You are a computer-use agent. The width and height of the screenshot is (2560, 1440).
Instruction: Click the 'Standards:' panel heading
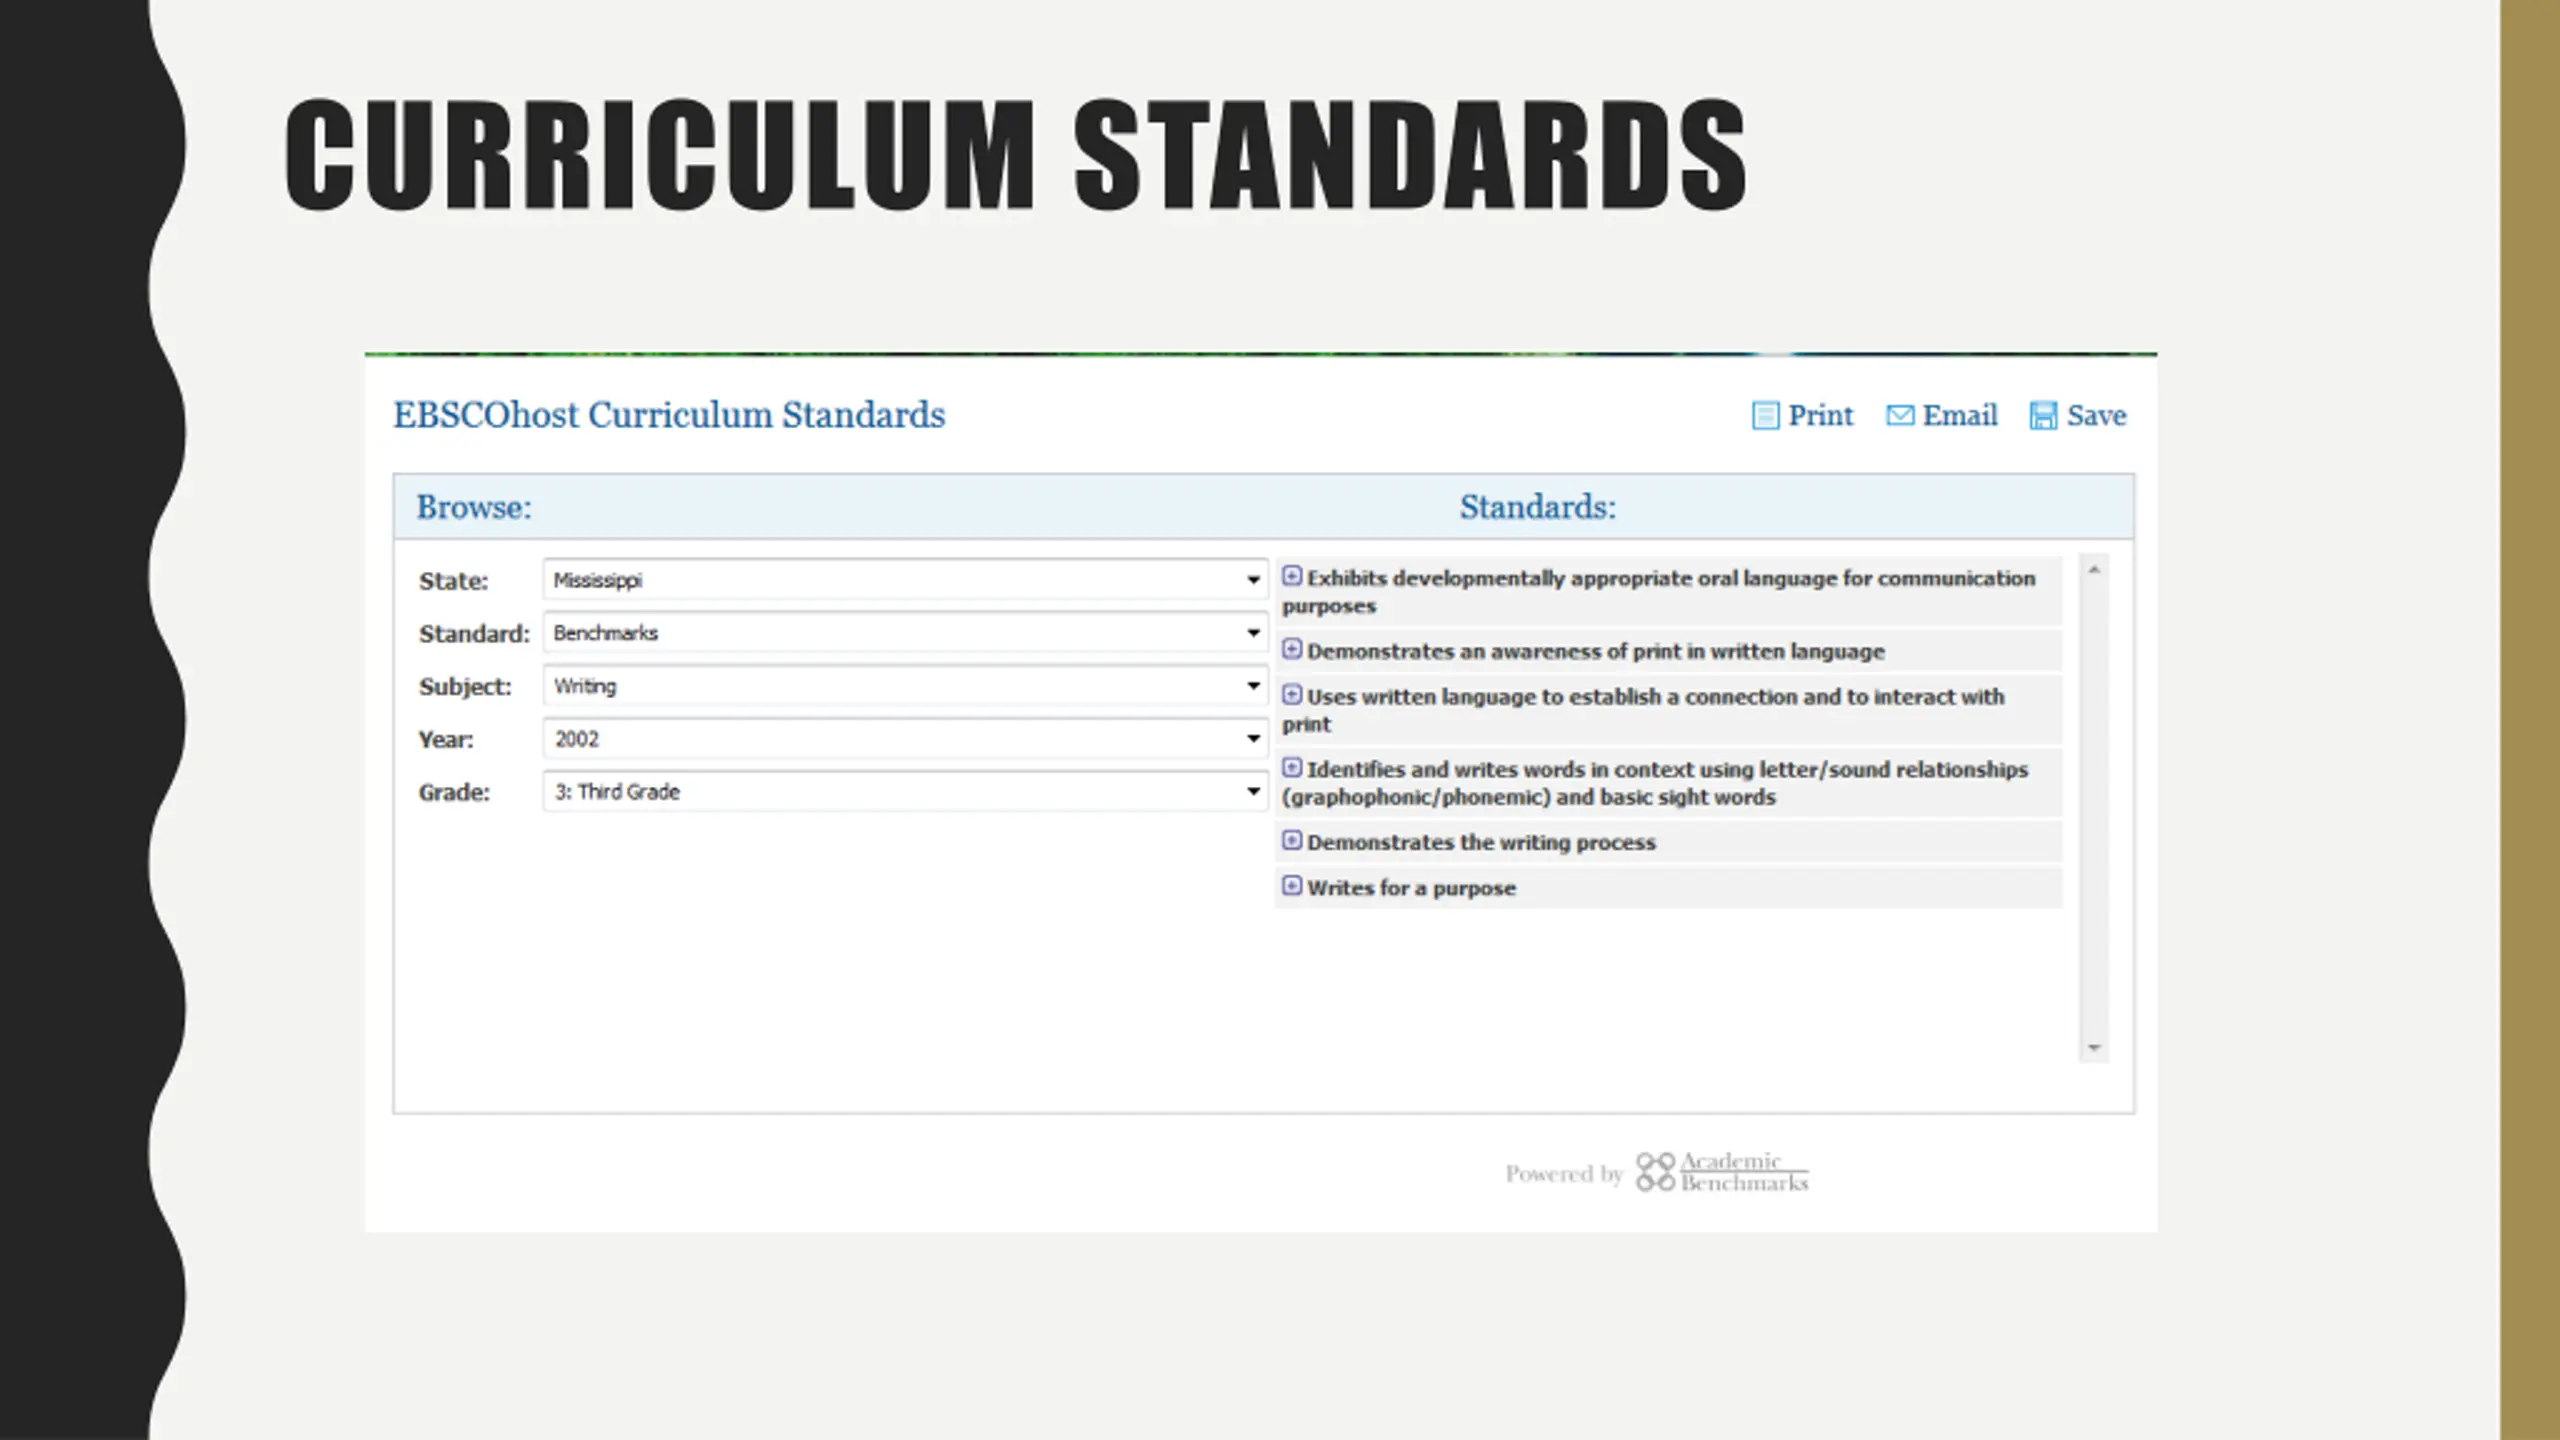(x=1538, y=507)
